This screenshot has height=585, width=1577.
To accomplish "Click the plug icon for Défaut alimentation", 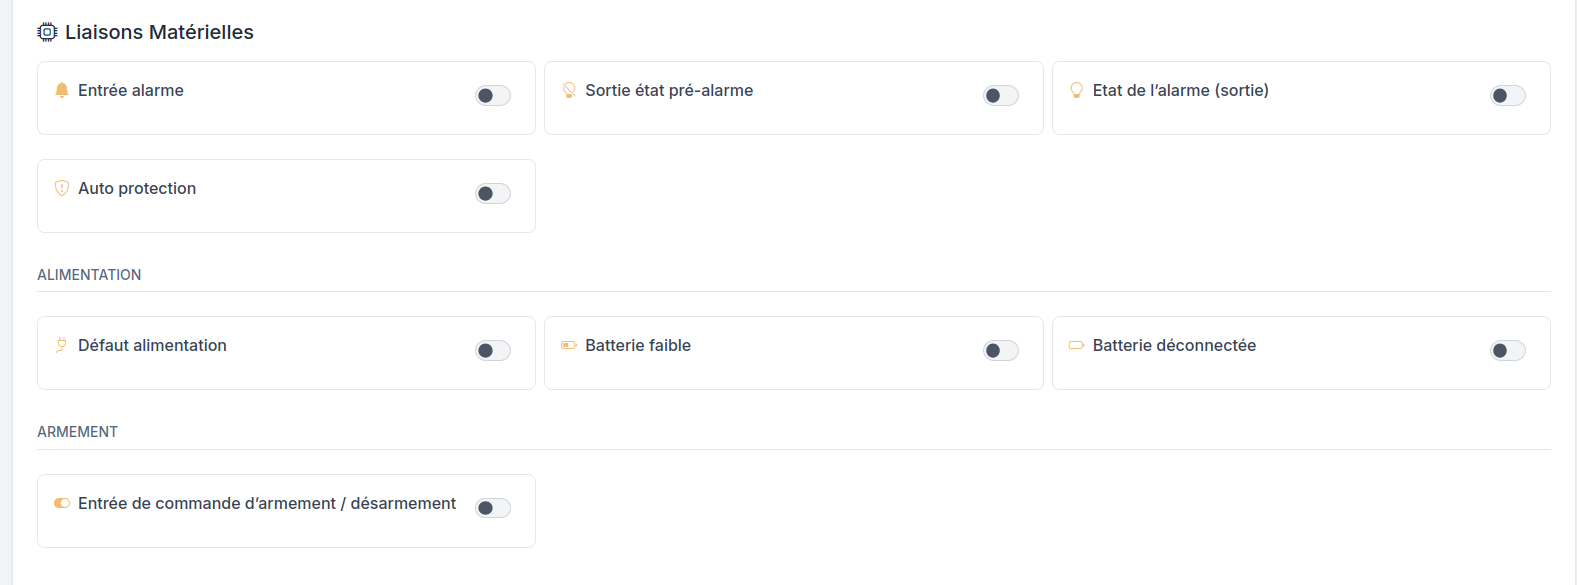I will pyautogui.click(x=62, y=345).
